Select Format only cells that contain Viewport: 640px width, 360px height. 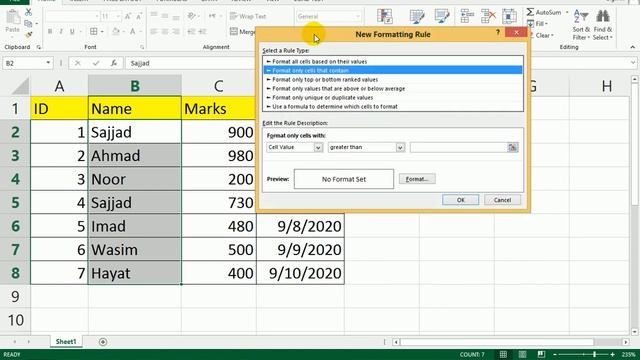point(393,71)
